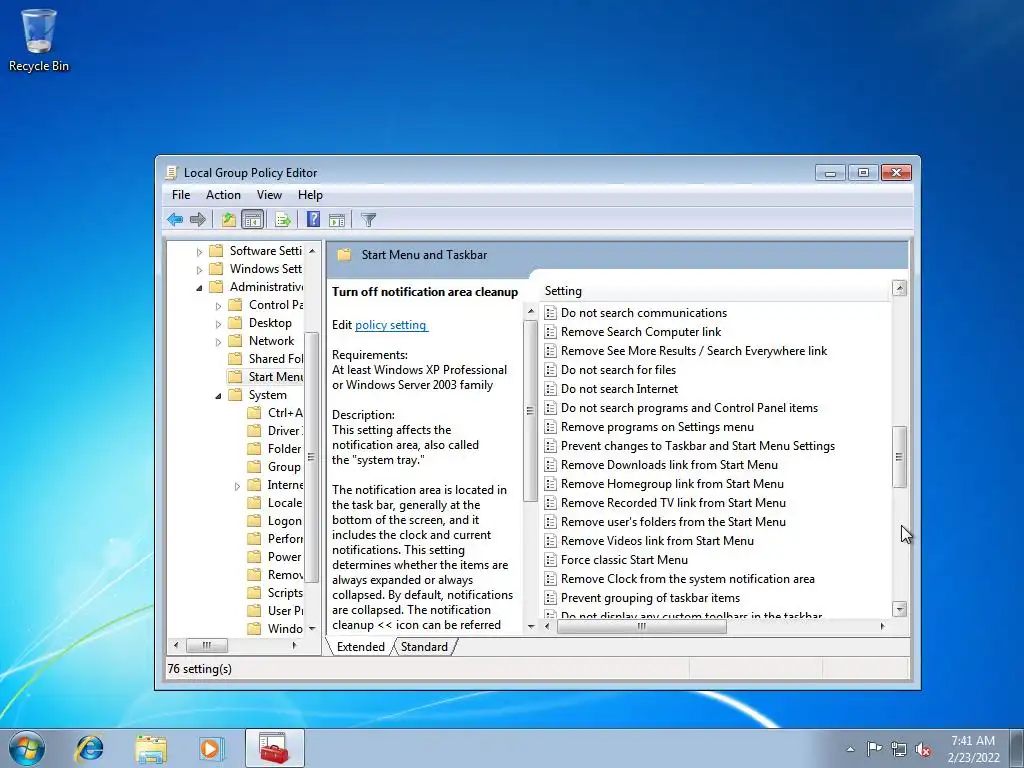The image size is (1024, 768).
Task: Click icon beside Do not search Internet
Action: click(x=551, y=389)
